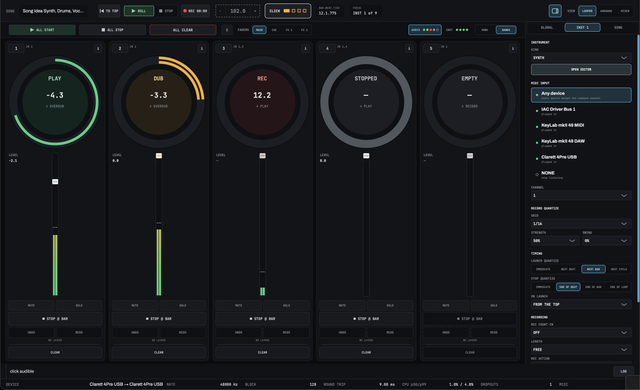Click the info icon on track 5

(513, 49)
